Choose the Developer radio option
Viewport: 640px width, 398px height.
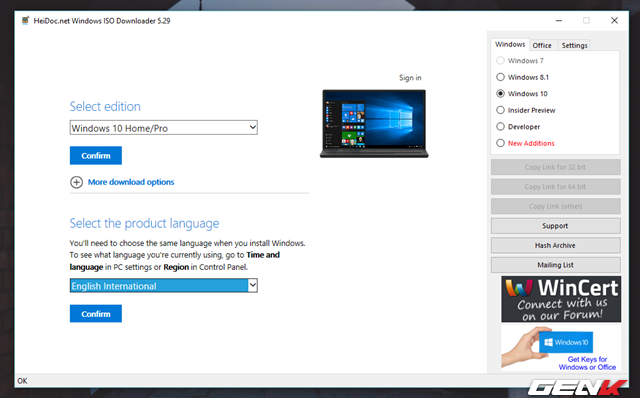[x=500, y=127]
